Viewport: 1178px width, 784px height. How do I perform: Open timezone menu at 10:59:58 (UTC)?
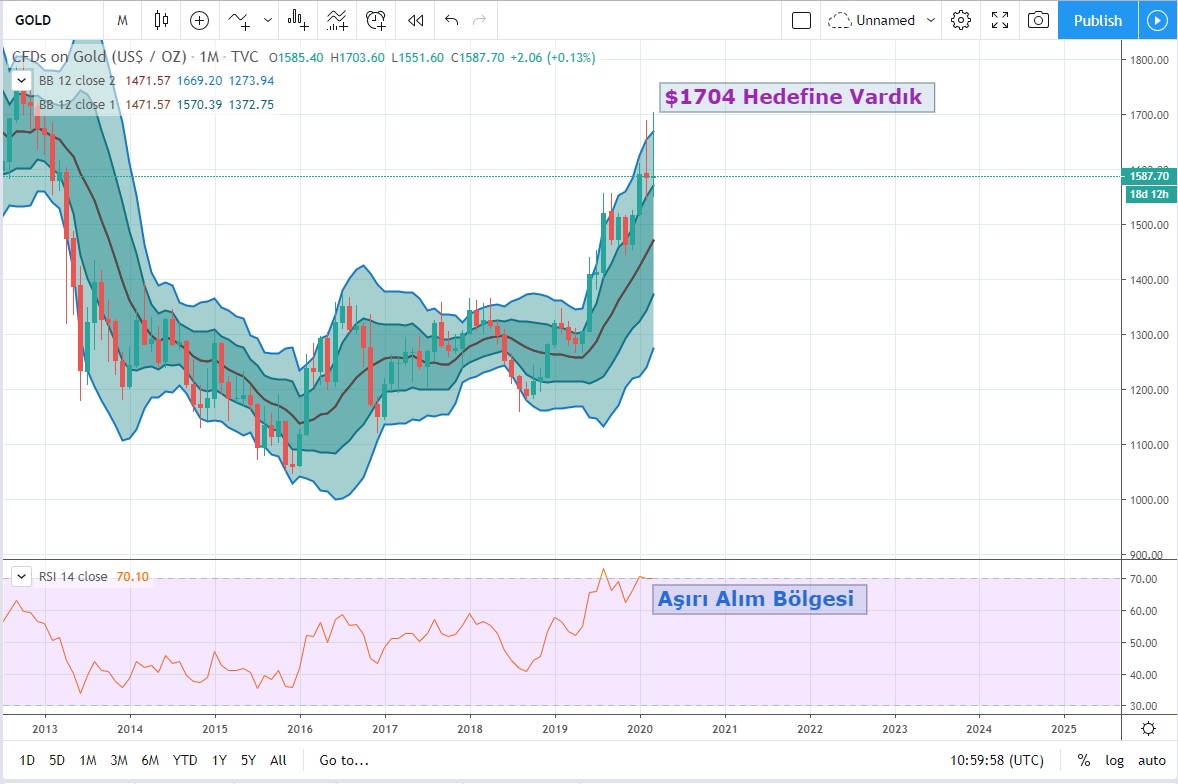[997, 760]
